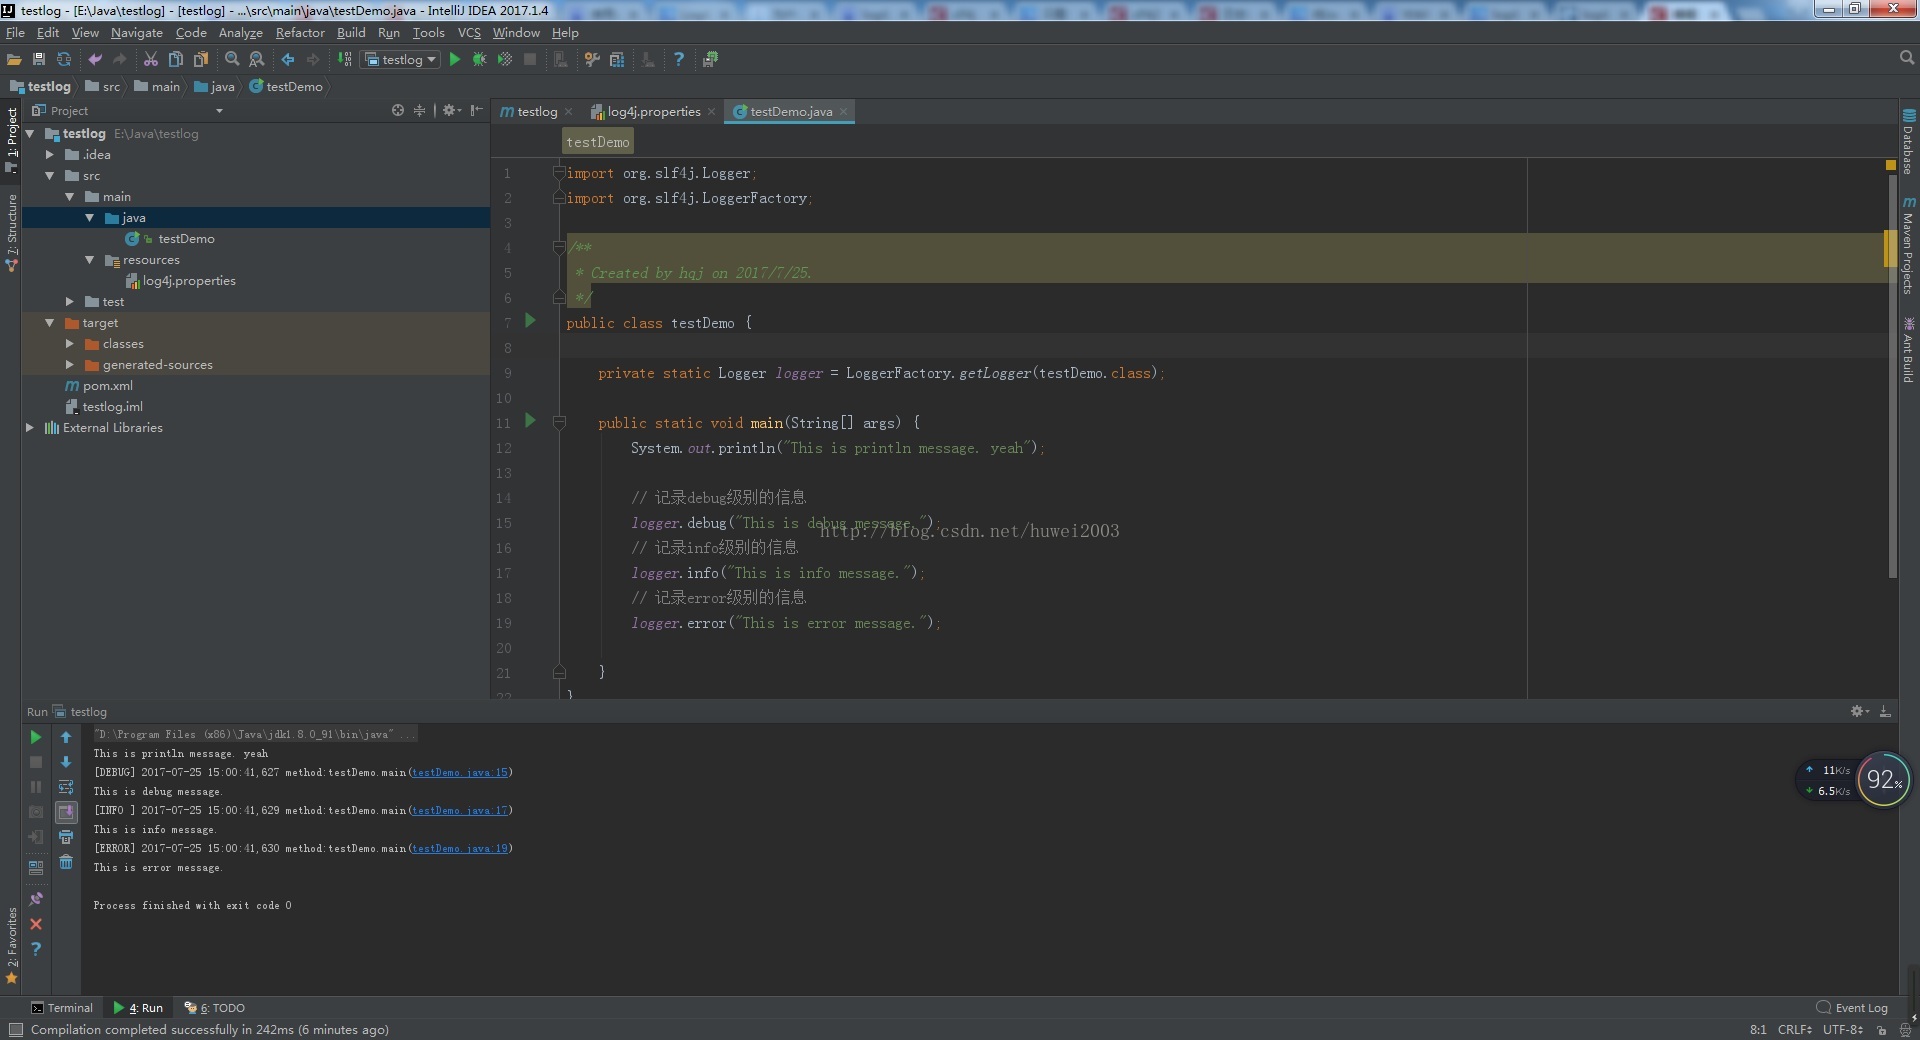
Task: Click the CRLF line separator in status bar
Action: 1794,1030
